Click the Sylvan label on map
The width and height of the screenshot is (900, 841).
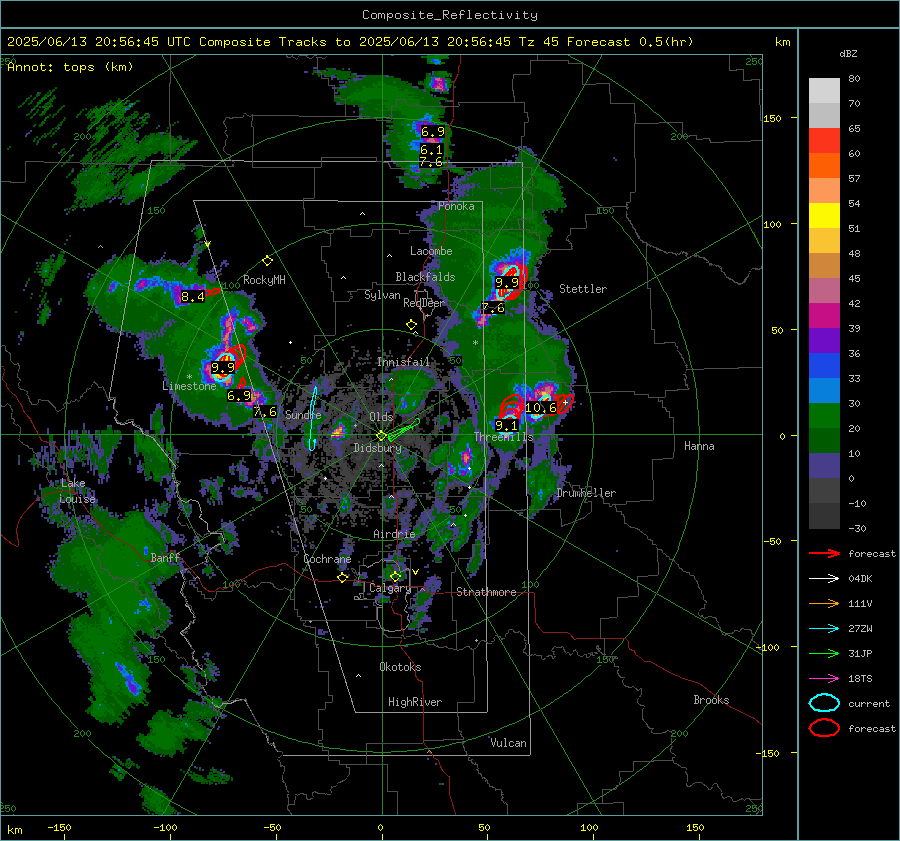[x=382, y=295]
